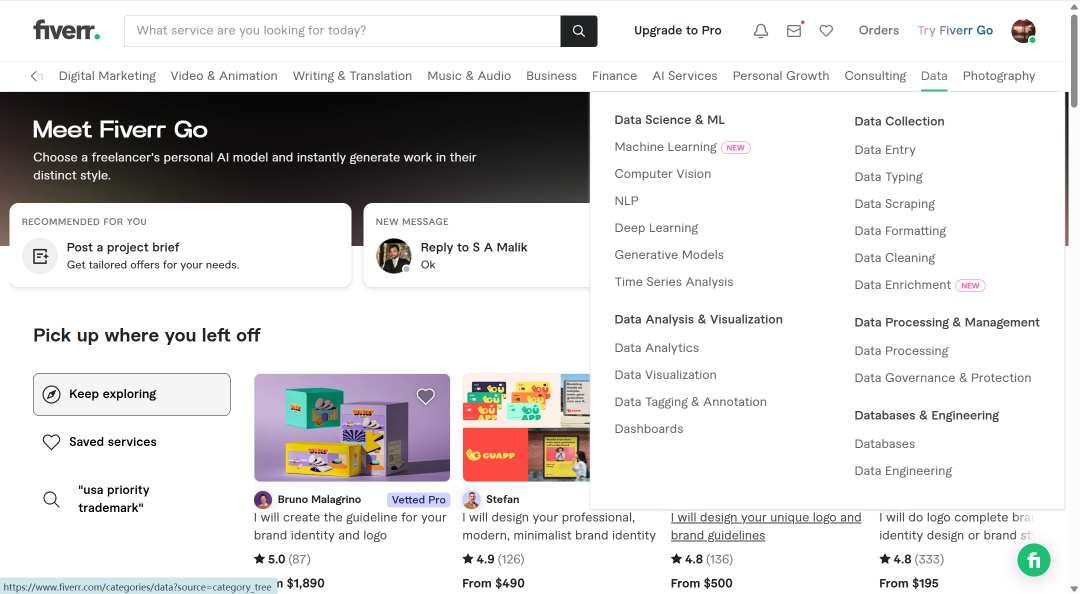
Task: Open "usa priority trademark" recent search
Action: pos(114,499)
